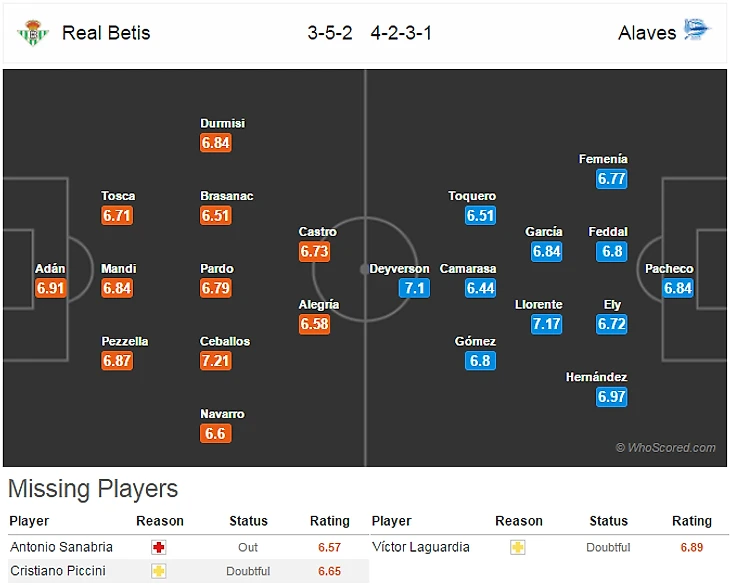This screenshot has height=585, width=730.
Task: Click Cristiano Piccini's yellow doubtful icon
Action: point(159,571)
